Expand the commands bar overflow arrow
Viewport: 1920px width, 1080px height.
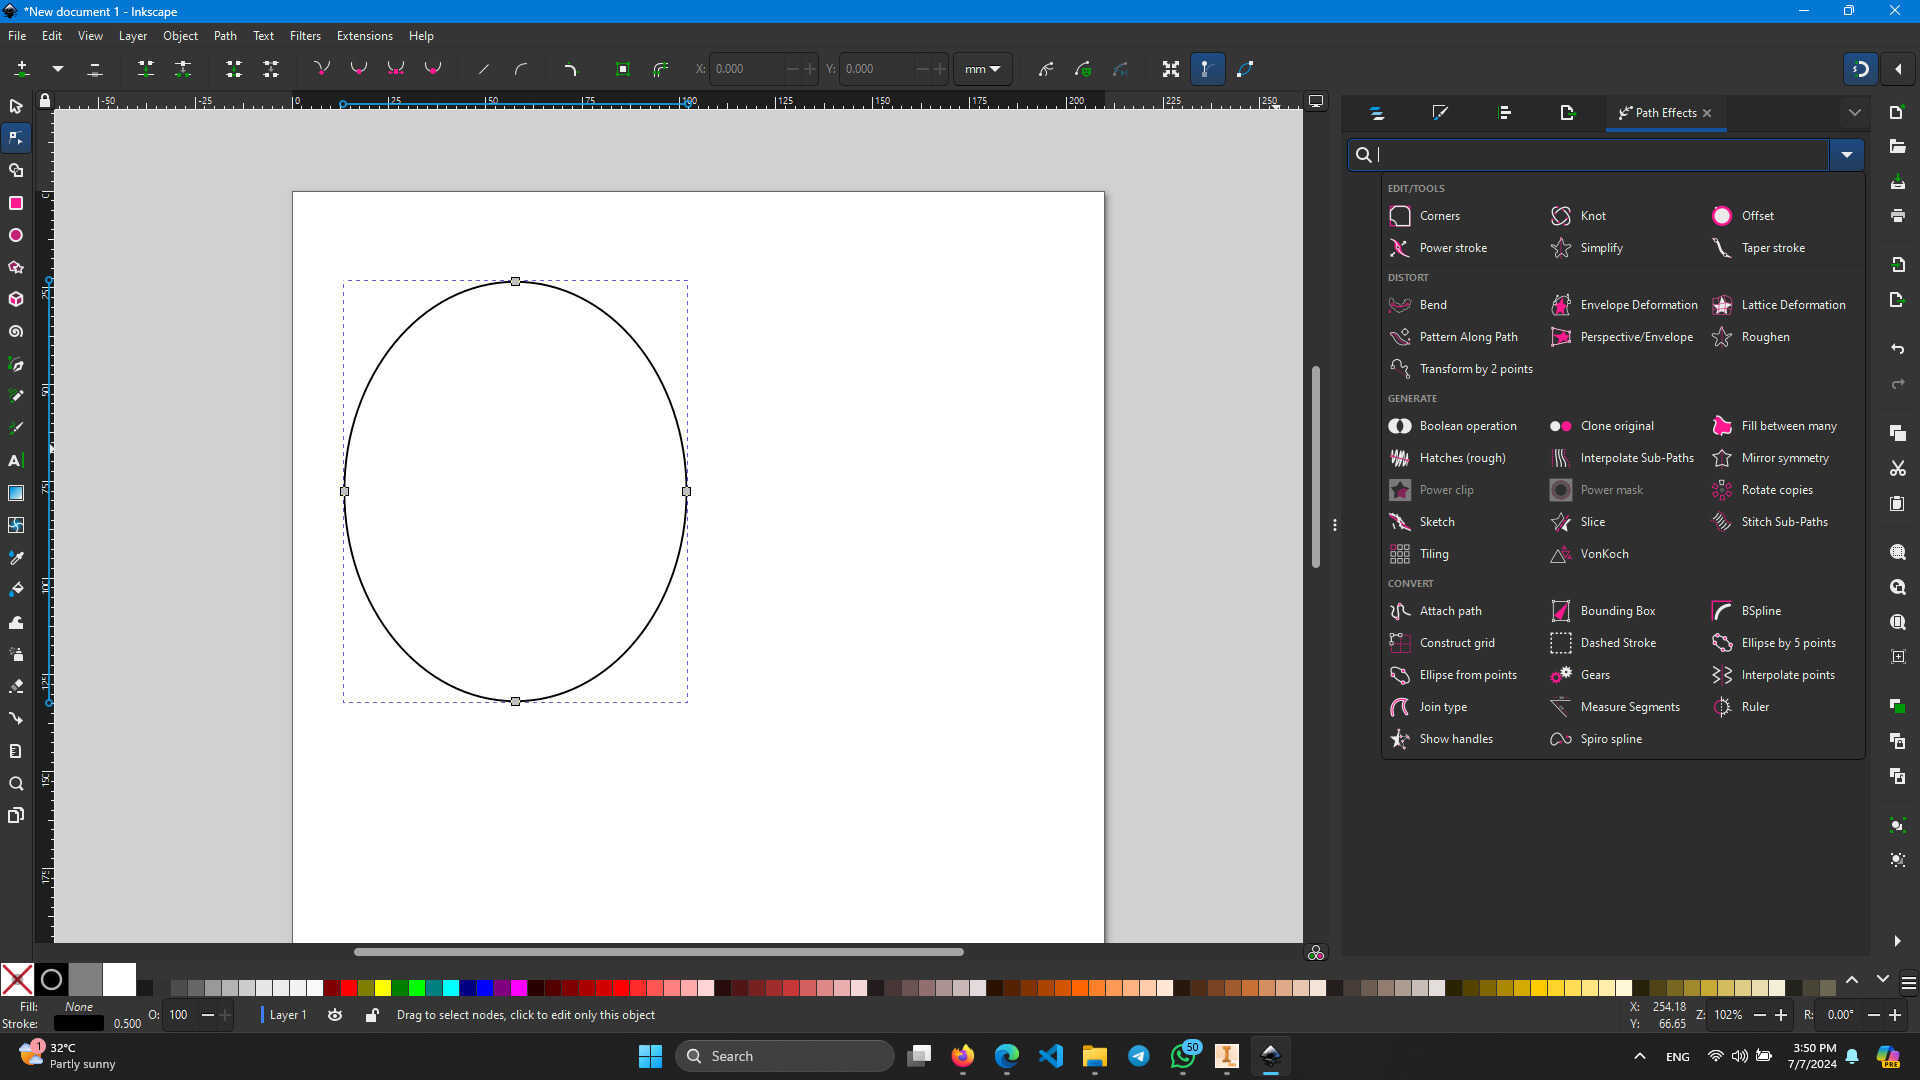click(x=1897, y=941)
